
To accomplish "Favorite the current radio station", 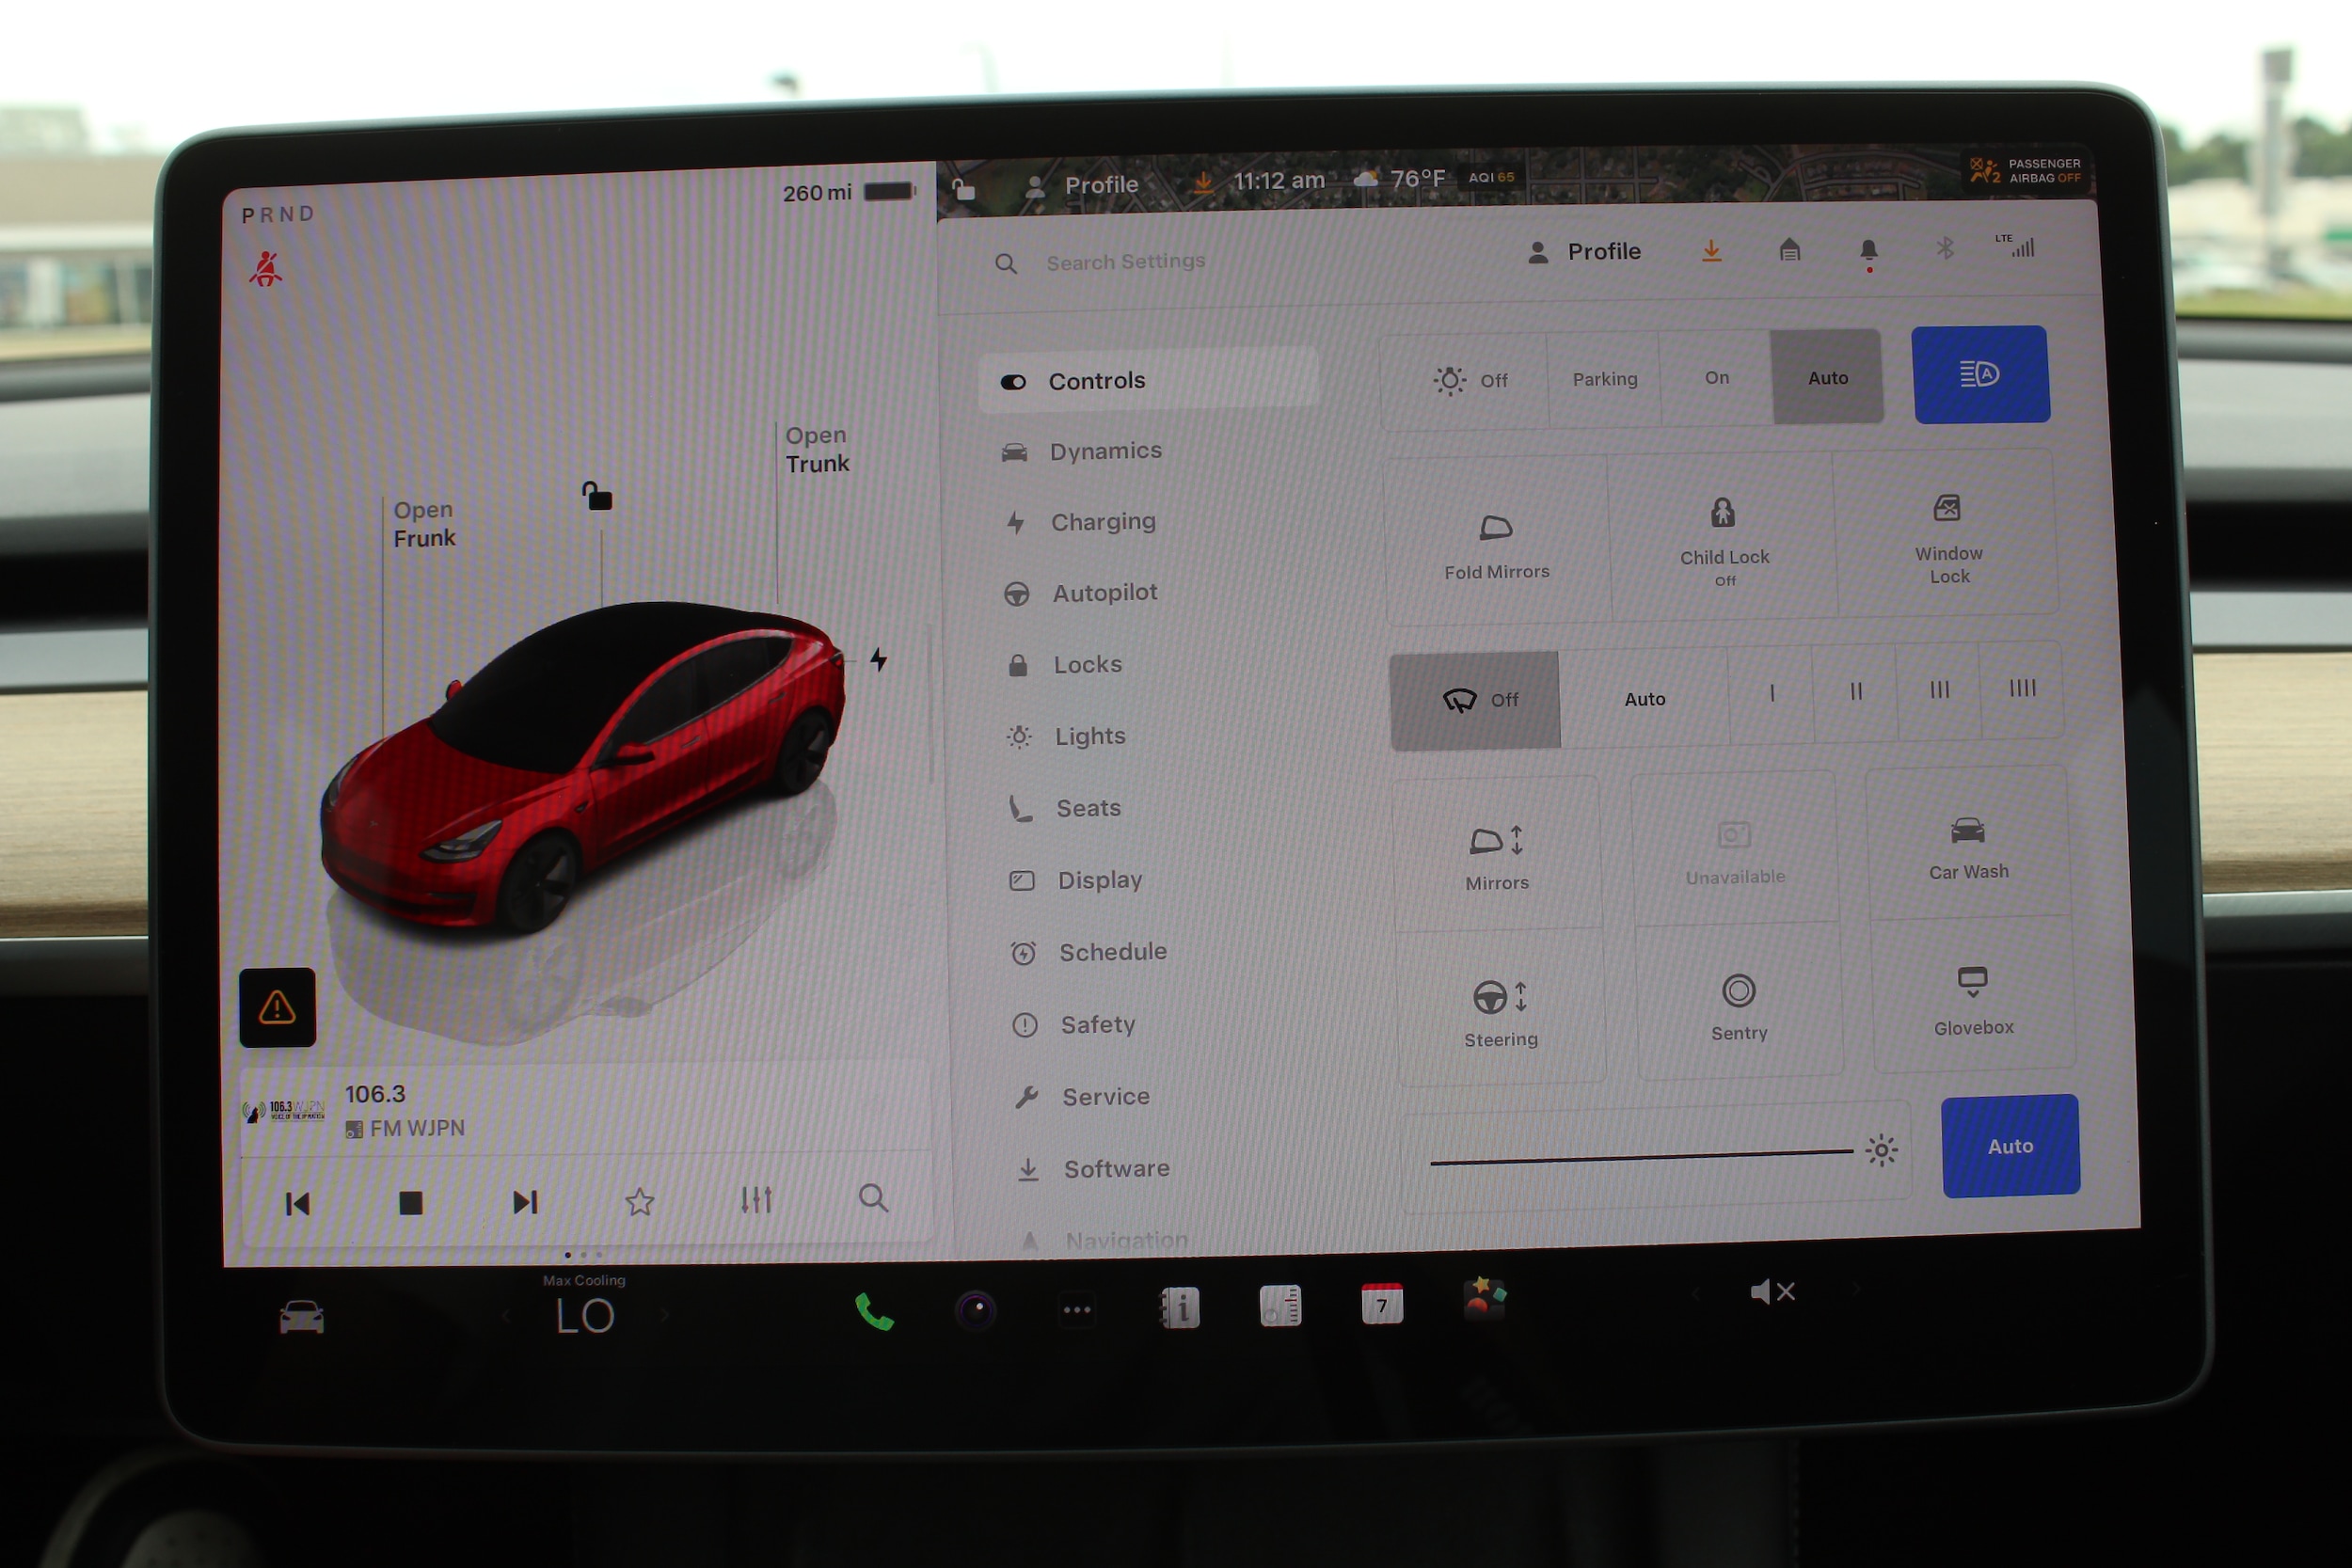I will tap(640, 1201).
